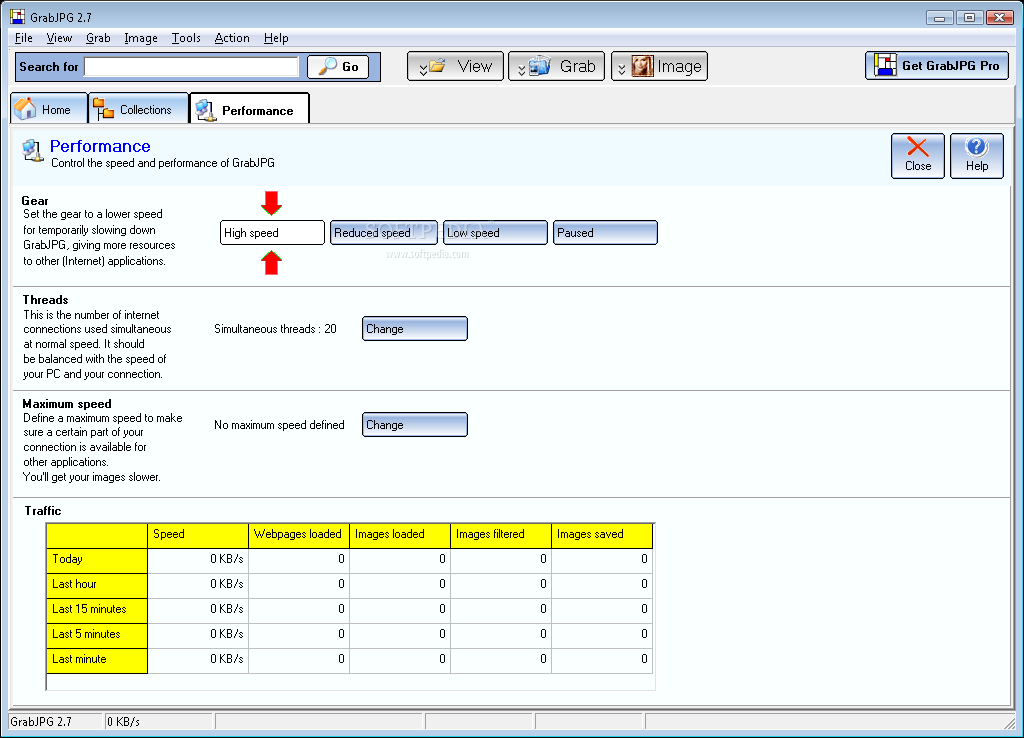Click the GrabJPG app icon in title bar

18,16
